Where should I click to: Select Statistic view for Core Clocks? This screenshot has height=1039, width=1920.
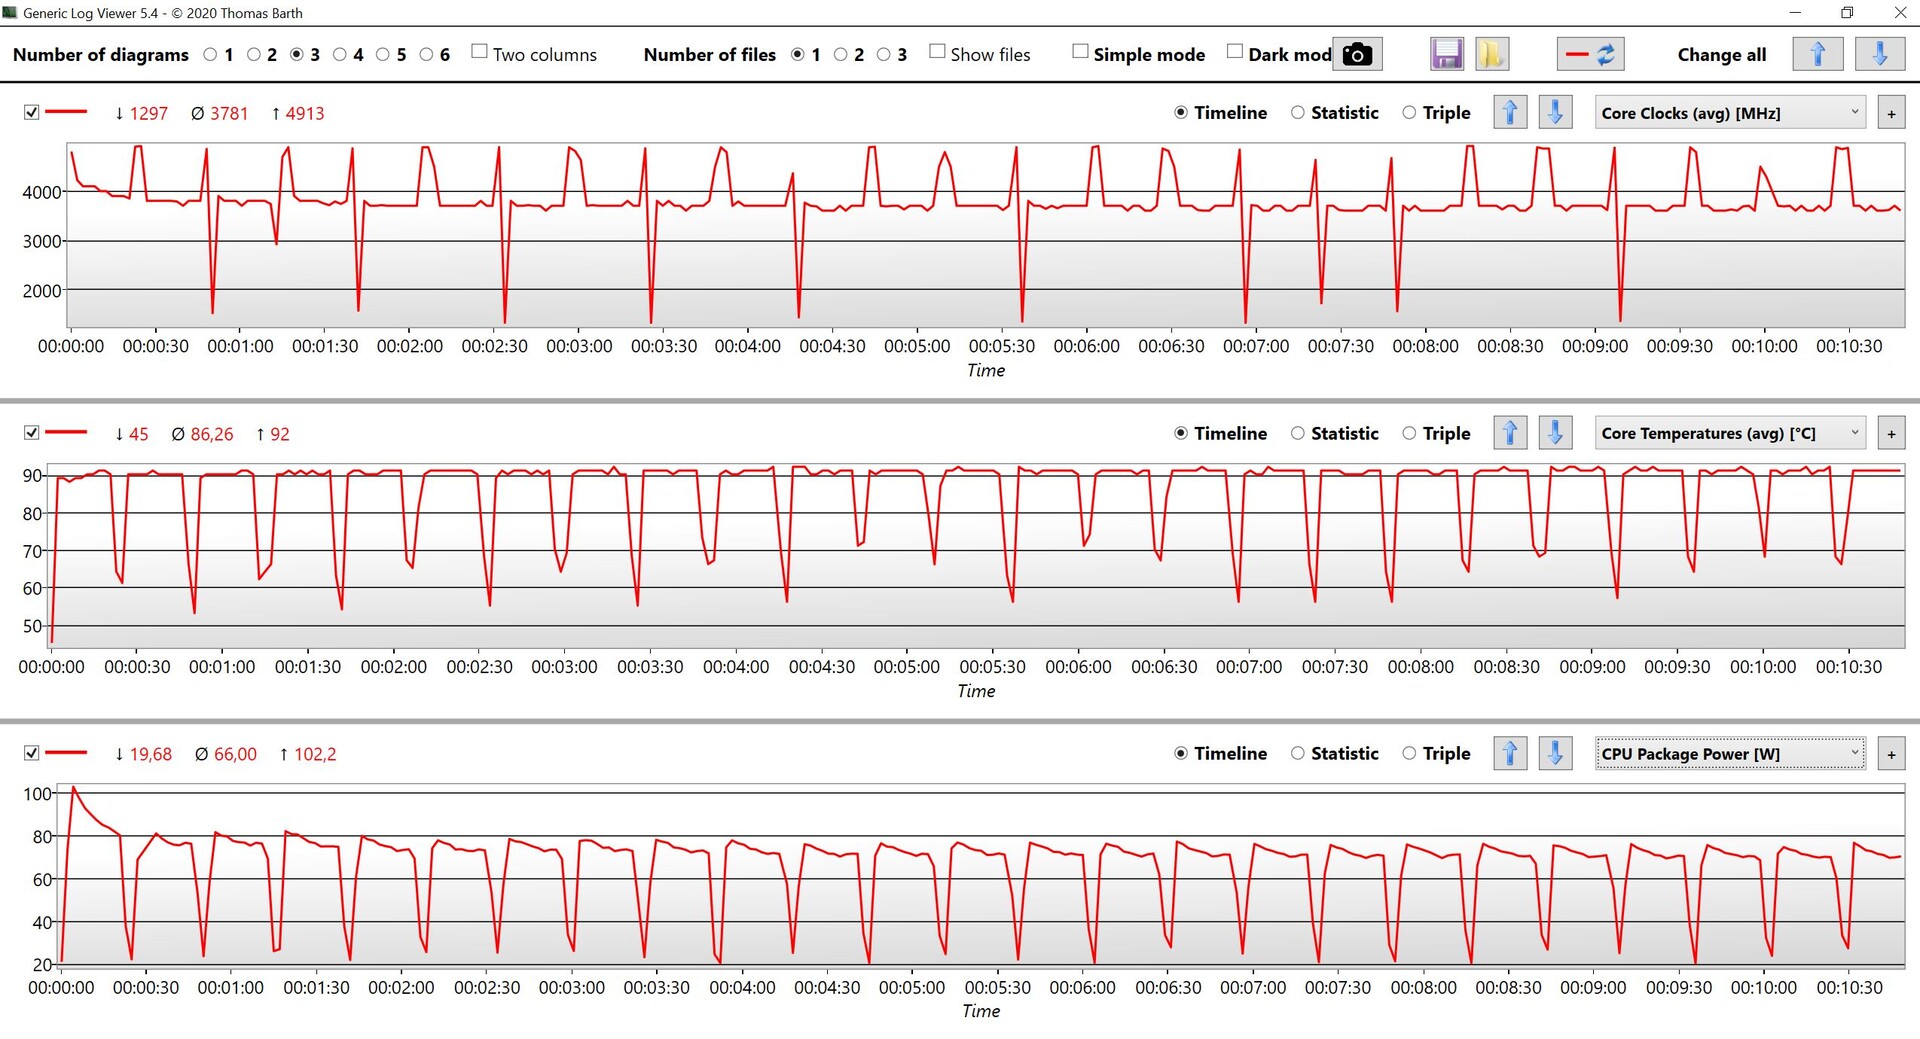[1298, 113]
